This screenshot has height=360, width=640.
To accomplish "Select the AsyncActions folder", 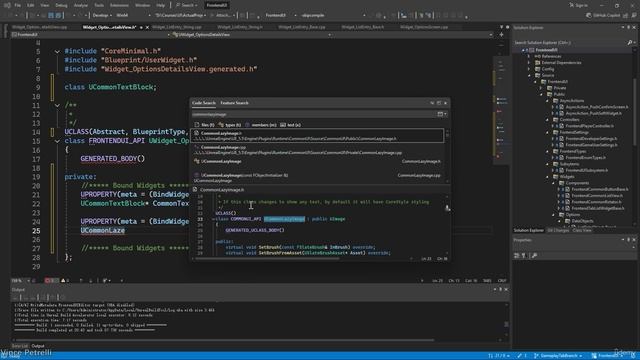I will pos(571,101).
